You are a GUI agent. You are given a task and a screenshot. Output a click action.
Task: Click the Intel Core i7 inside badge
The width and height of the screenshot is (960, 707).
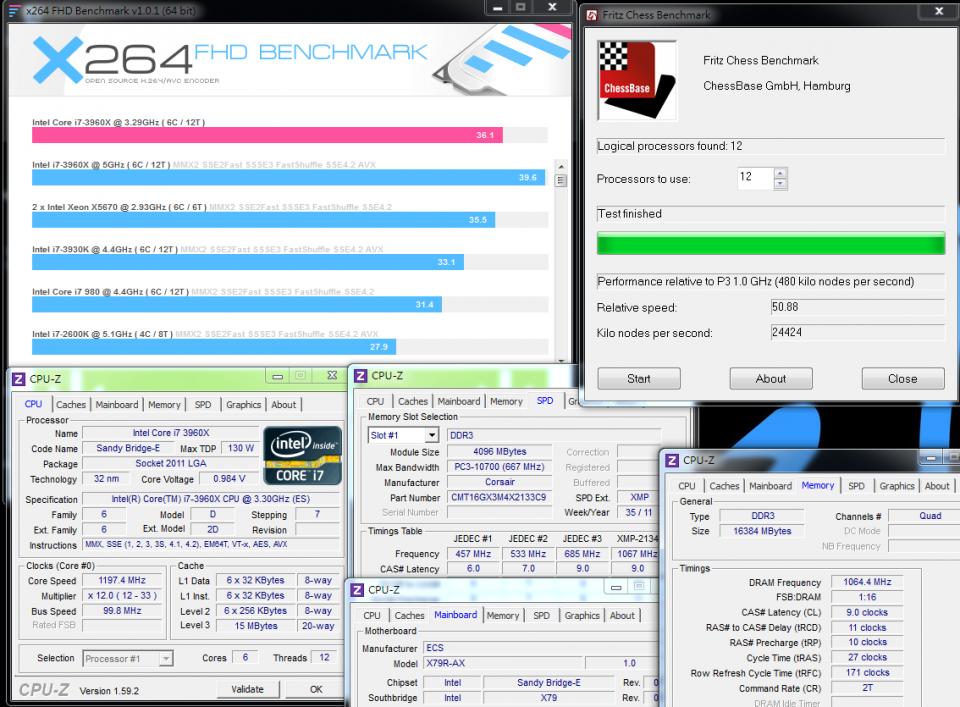point(300,456)
